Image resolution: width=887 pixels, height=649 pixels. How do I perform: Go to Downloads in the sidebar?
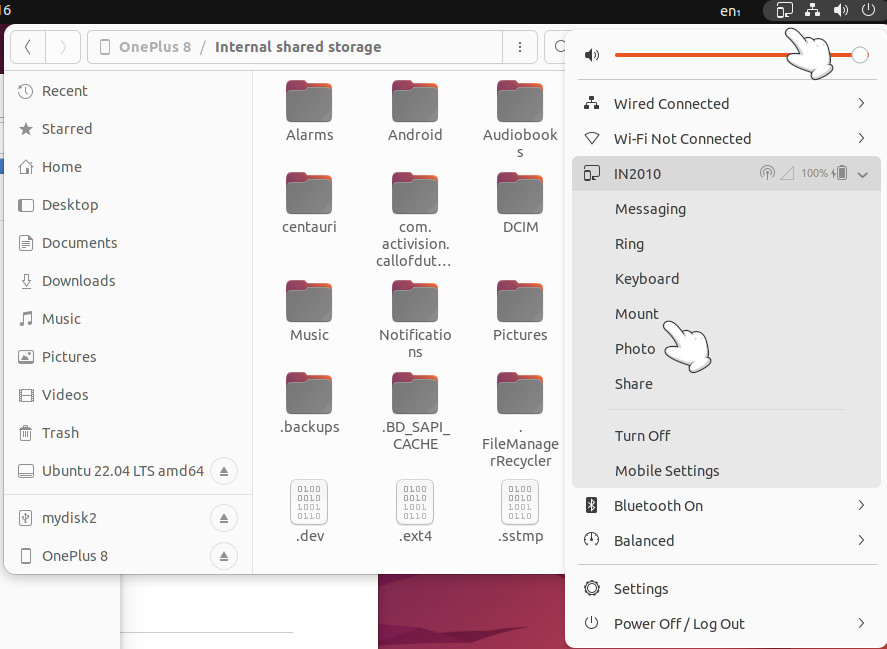coord(78,281)
